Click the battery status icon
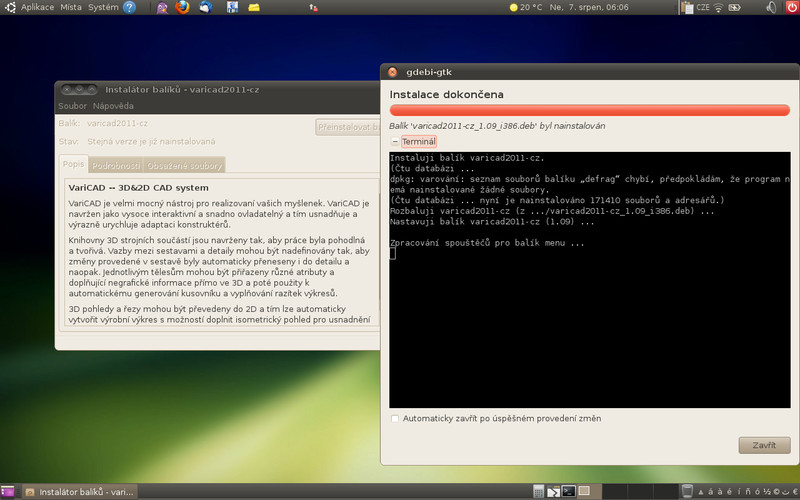This screenshot has width=800, height=500. [x=734, y=7]
